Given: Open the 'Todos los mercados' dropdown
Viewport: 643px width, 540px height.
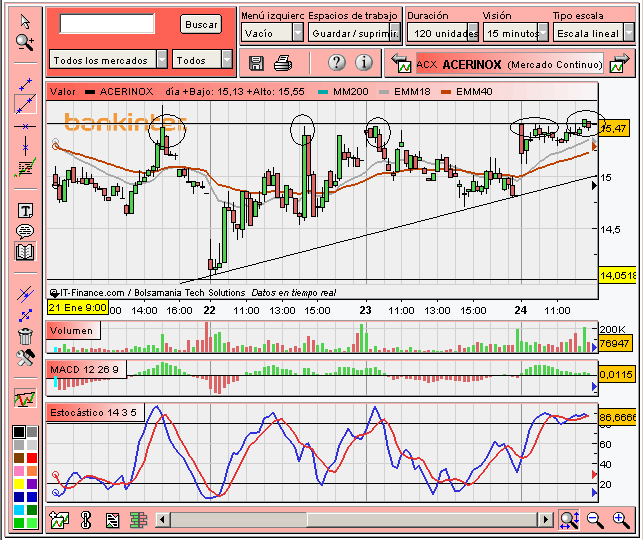Looking at the screenshot, I should 108,60.
